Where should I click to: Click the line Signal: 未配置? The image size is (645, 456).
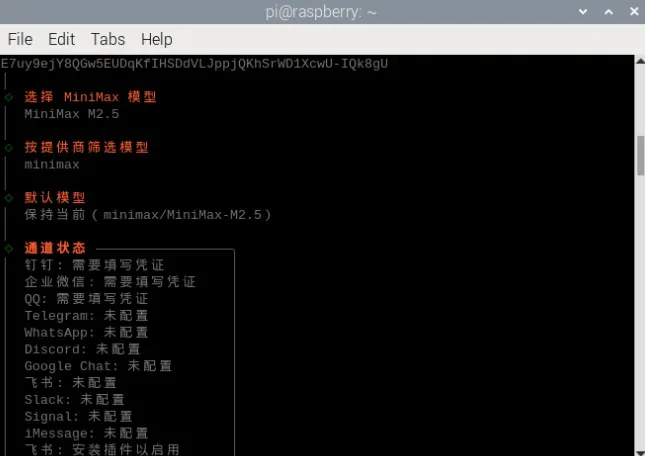point(79,417)
